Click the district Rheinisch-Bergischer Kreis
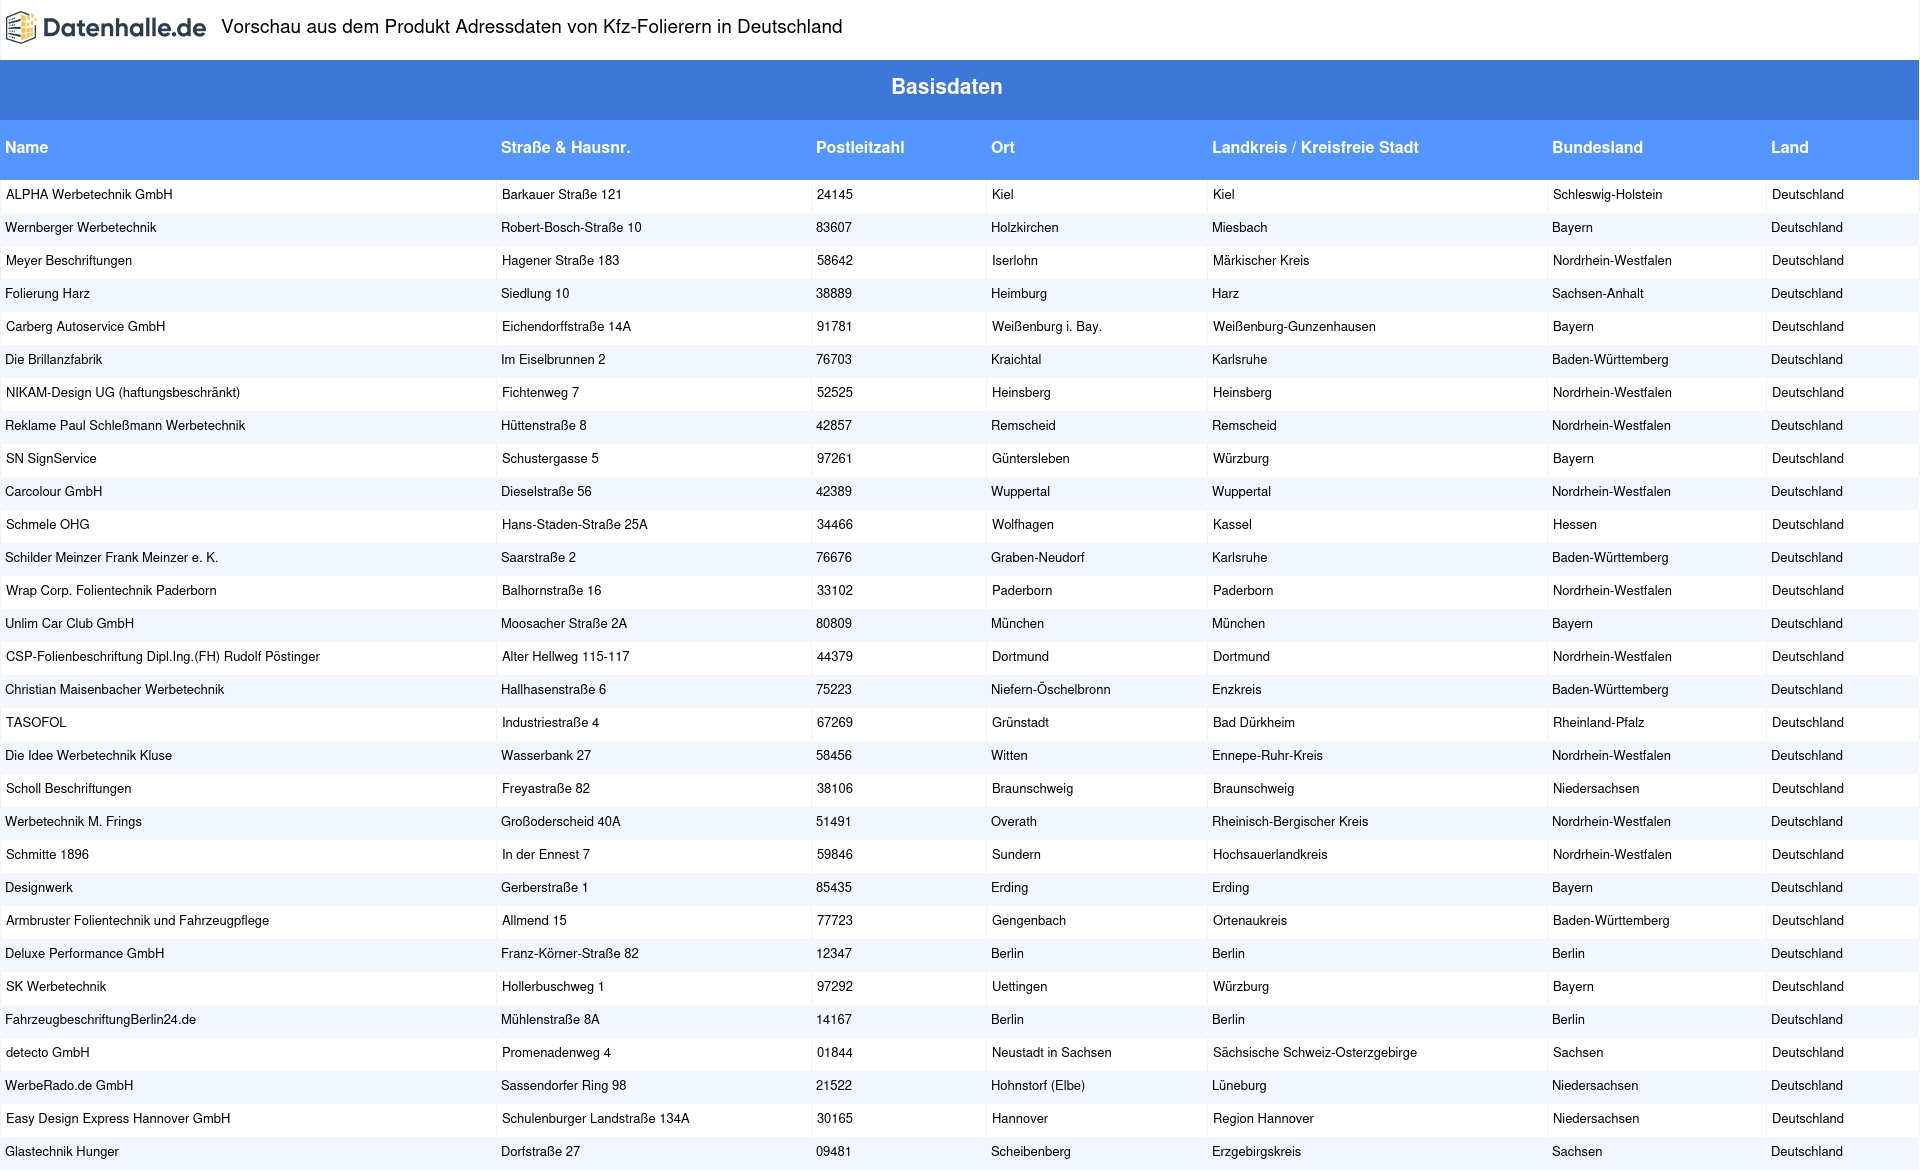 [x=1290, y=822]
